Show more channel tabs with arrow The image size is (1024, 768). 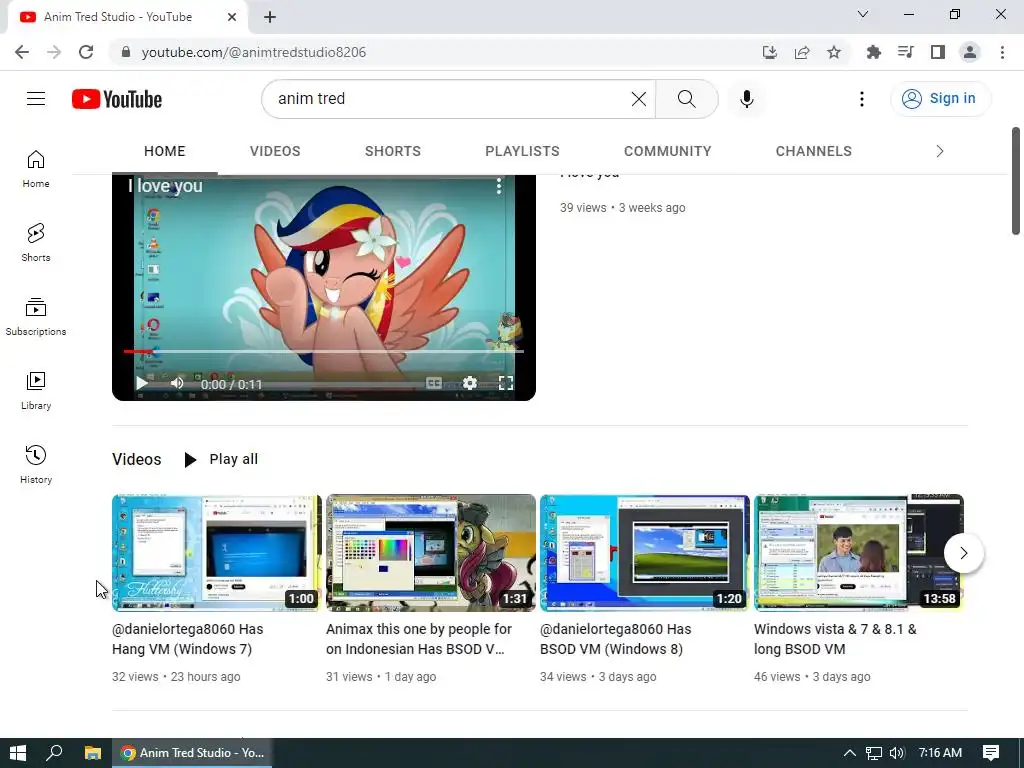(x=940, y=151)
